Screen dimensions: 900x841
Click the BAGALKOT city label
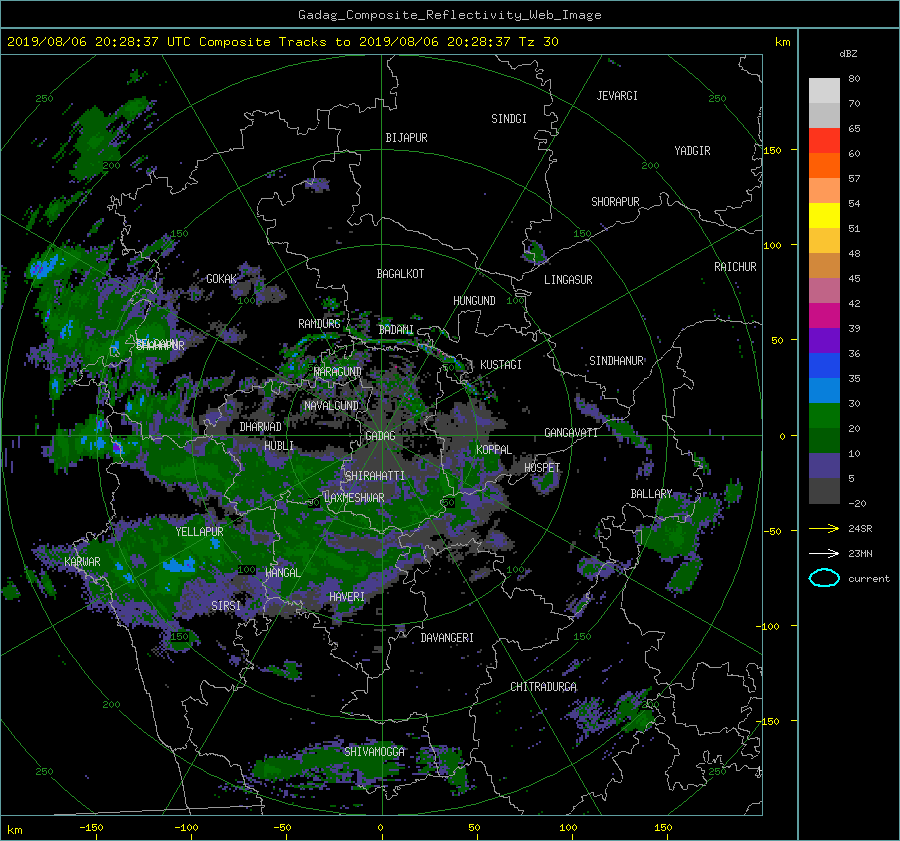click(x=400, y=274)
